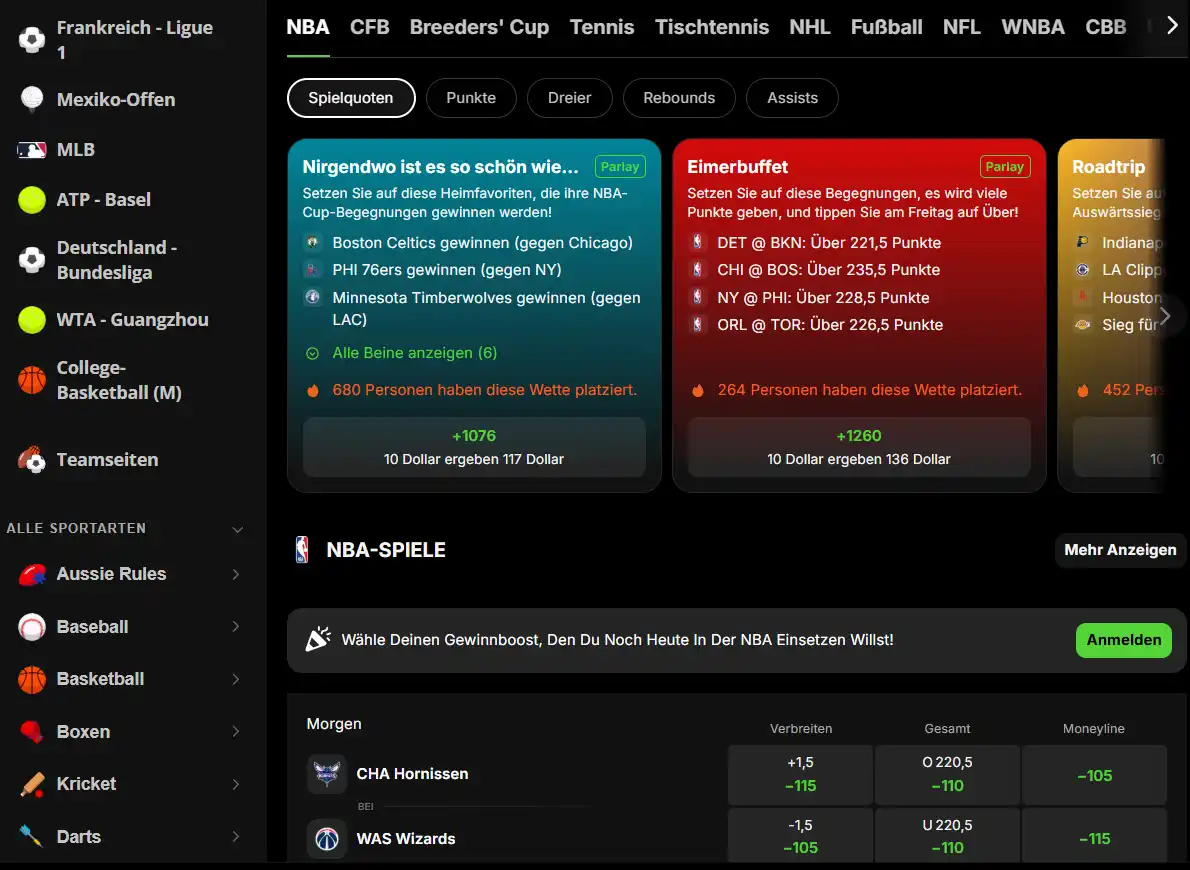The image size is (1190, 870).
Task: Select the Spielquoten filter pill
Action: [x=351, y=98]
